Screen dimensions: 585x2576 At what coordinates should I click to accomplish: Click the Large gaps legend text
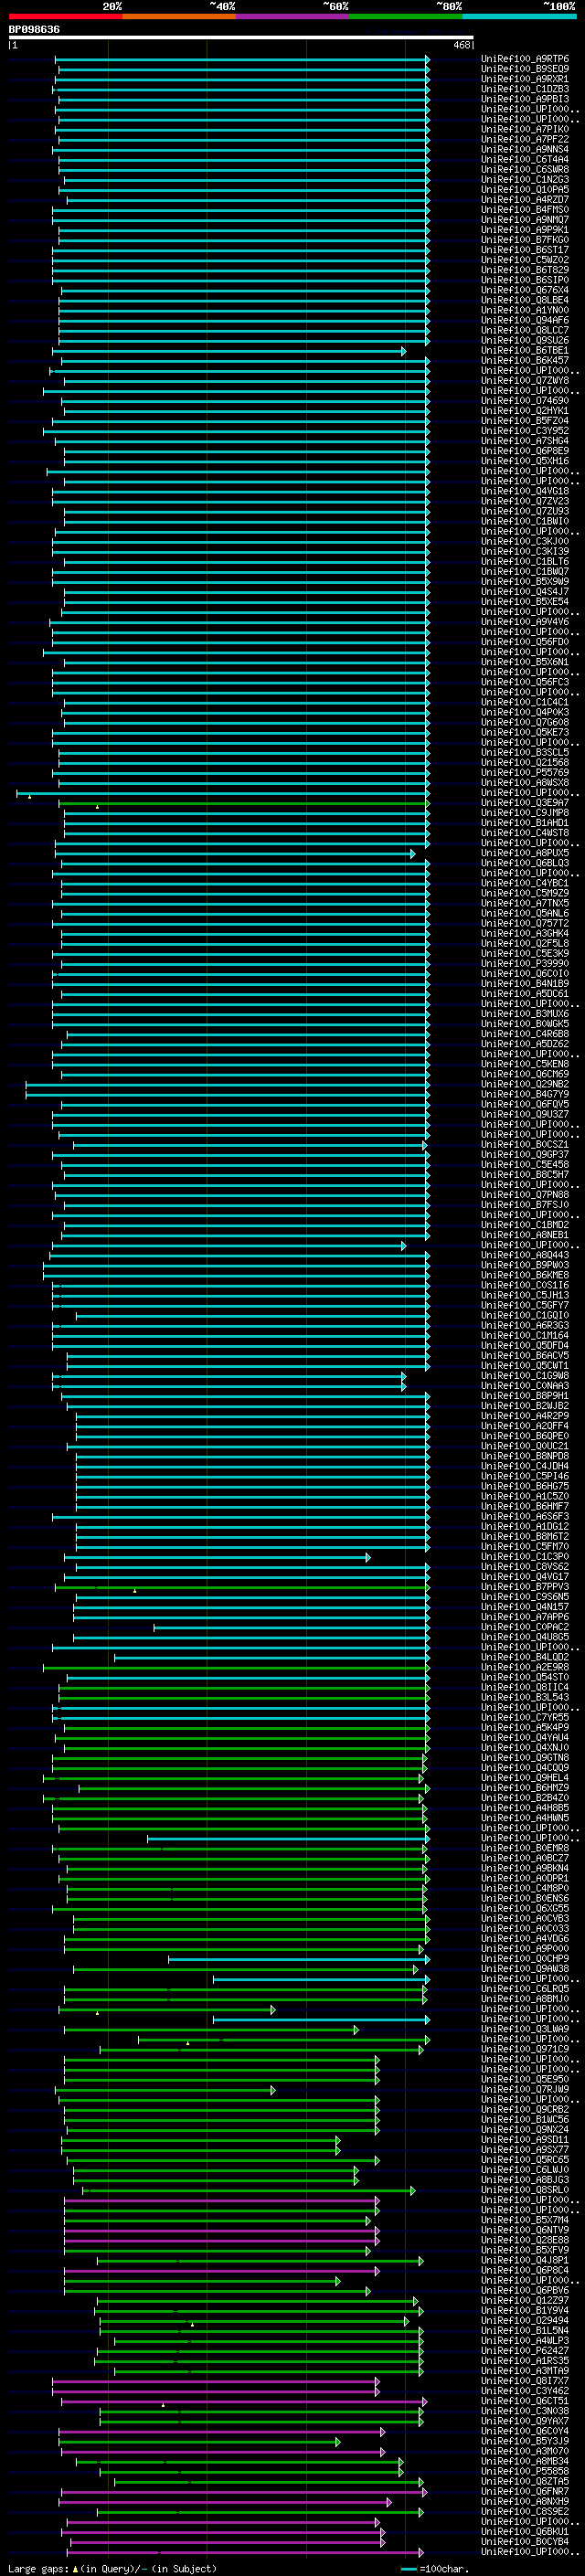click(39, 2568)
